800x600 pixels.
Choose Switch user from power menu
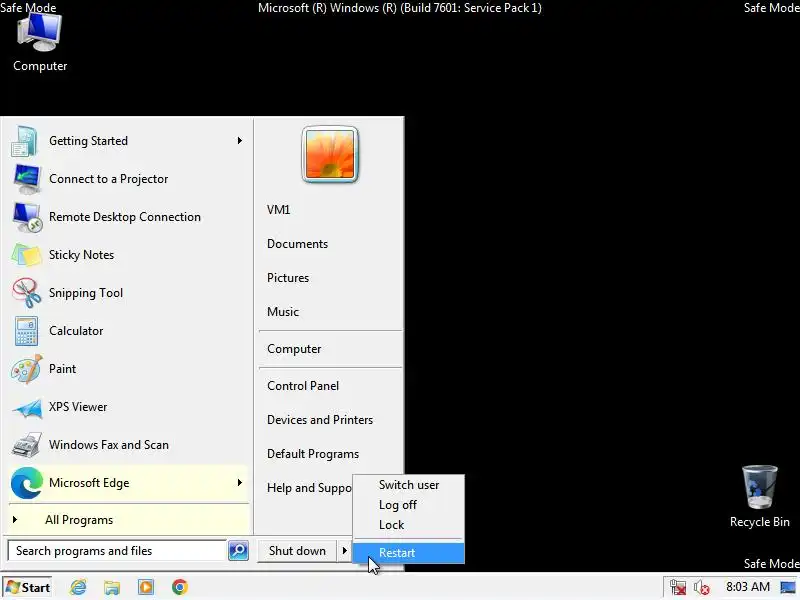pyautogui.click(x=409, y=485)
